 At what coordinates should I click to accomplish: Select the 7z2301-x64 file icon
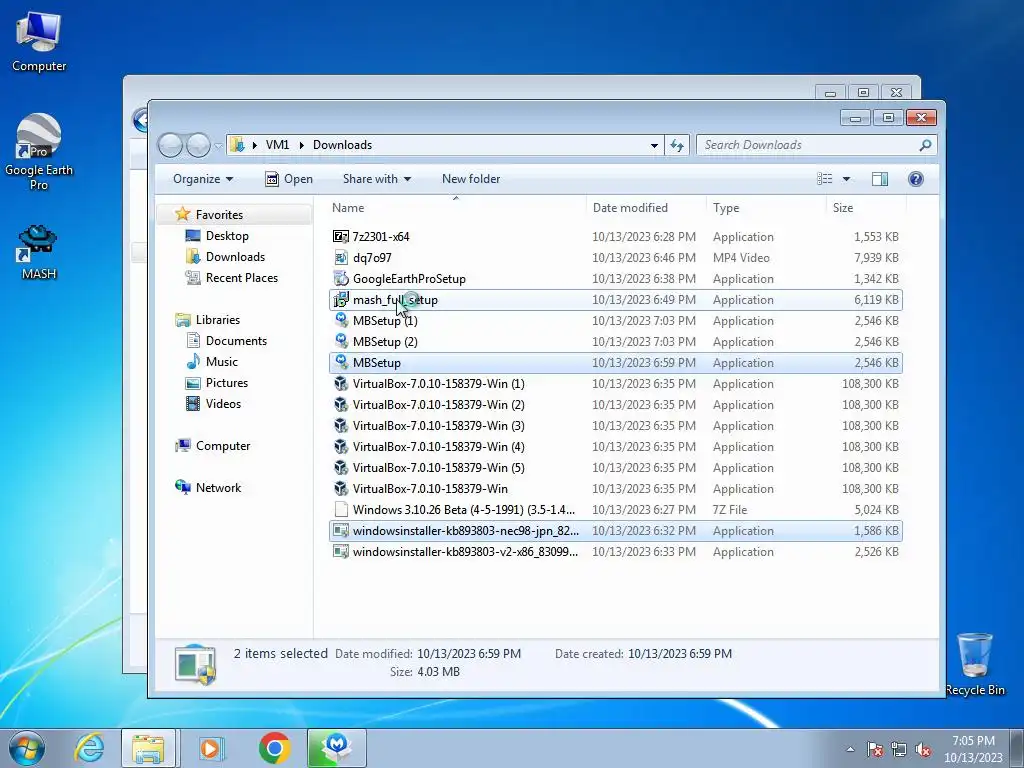[341, 236]
